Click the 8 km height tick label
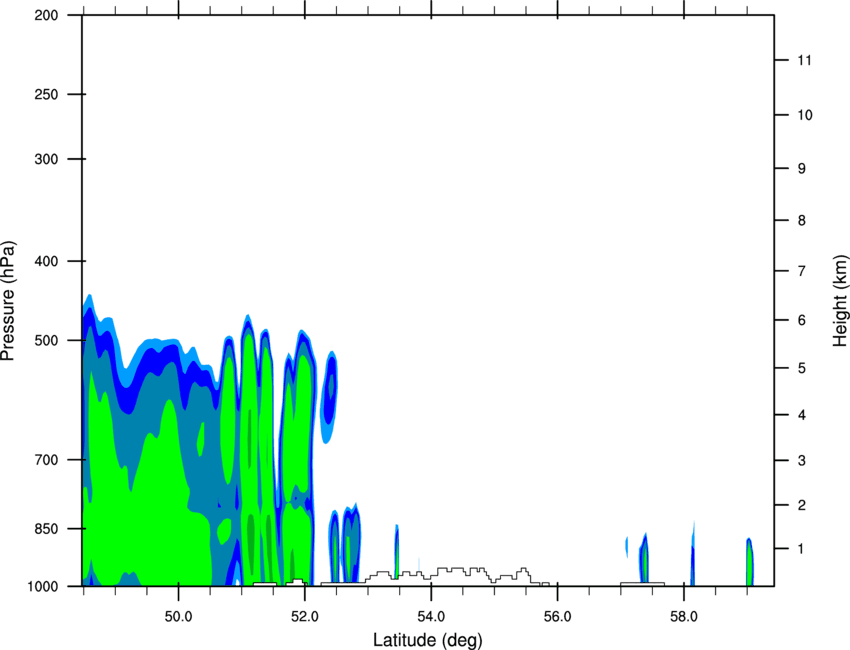Viewport: 850px width, 650px height. point(802,221)
